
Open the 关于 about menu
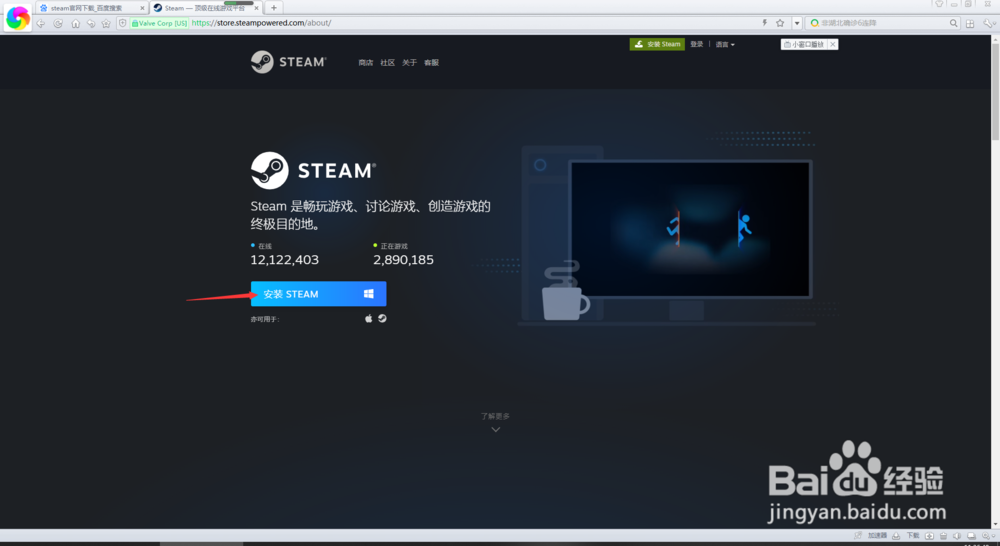pyautogui.click(x=409, y=63)
